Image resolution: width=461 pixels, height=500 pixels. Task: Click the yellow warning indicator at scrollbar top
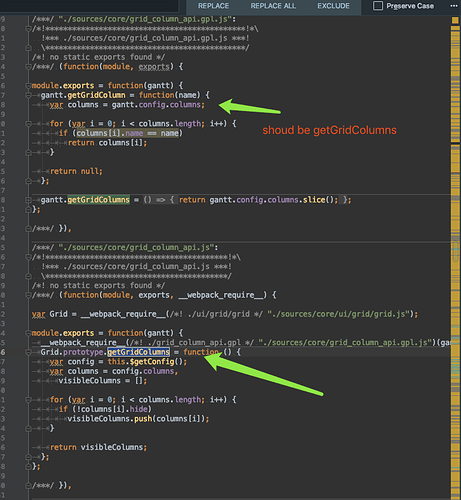pyautogui.click(x=455, y=20)
